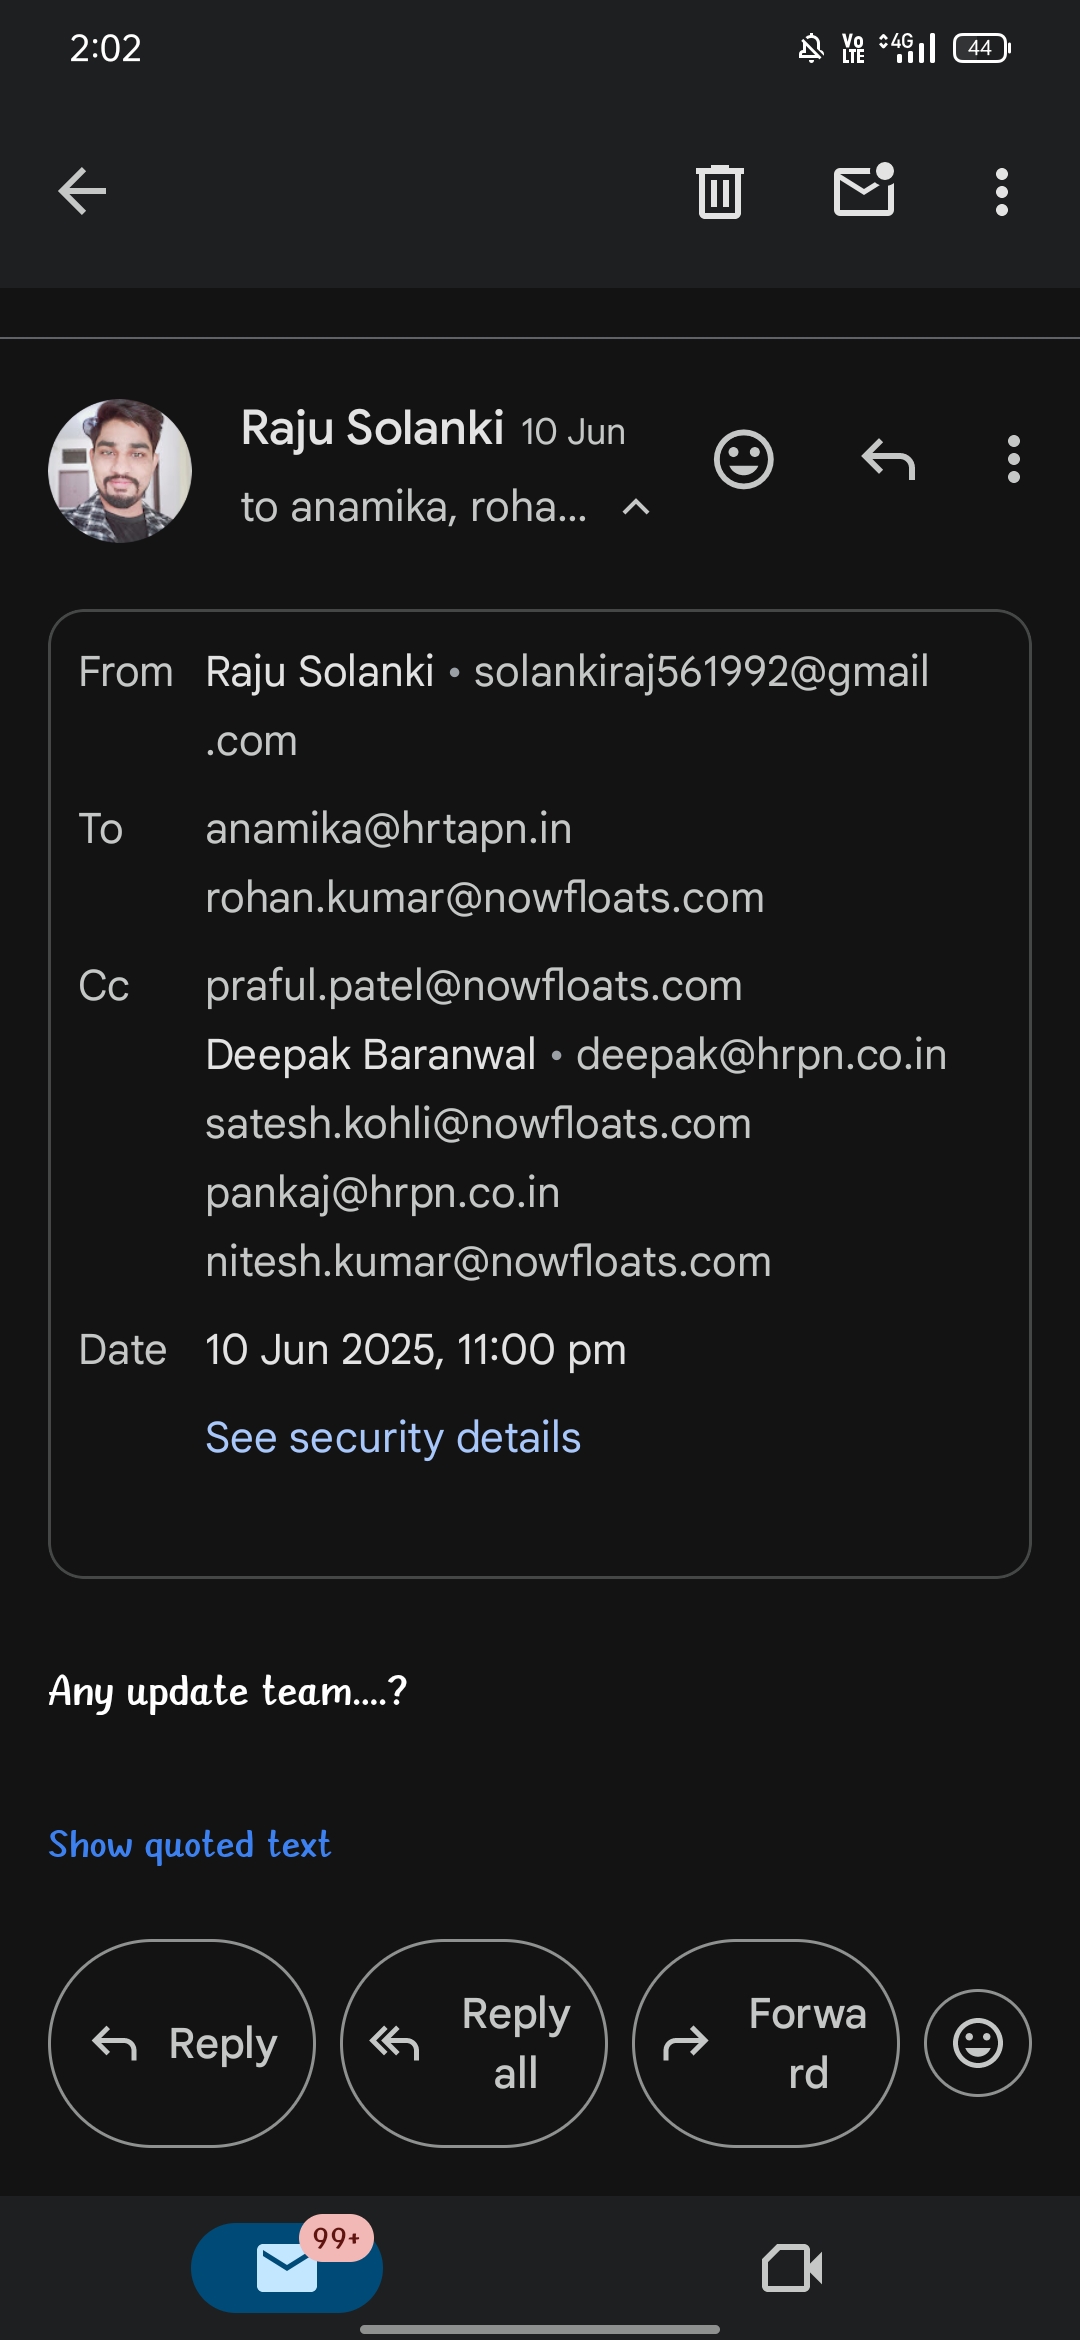This screenshot has height=2340, width=1080.
Task: Tap sender address solankiraj561992@gmail
Action: pos(701,672)
